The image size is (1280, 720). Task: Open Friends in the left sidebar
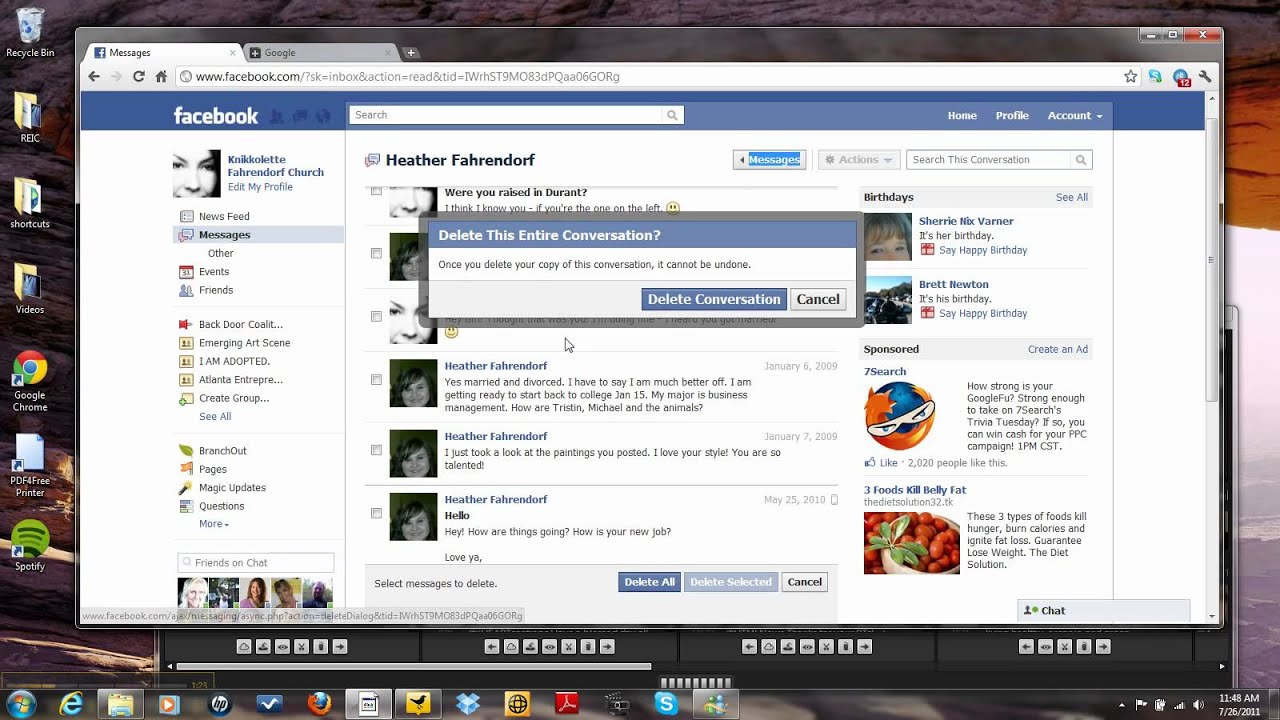click(216, 290)
